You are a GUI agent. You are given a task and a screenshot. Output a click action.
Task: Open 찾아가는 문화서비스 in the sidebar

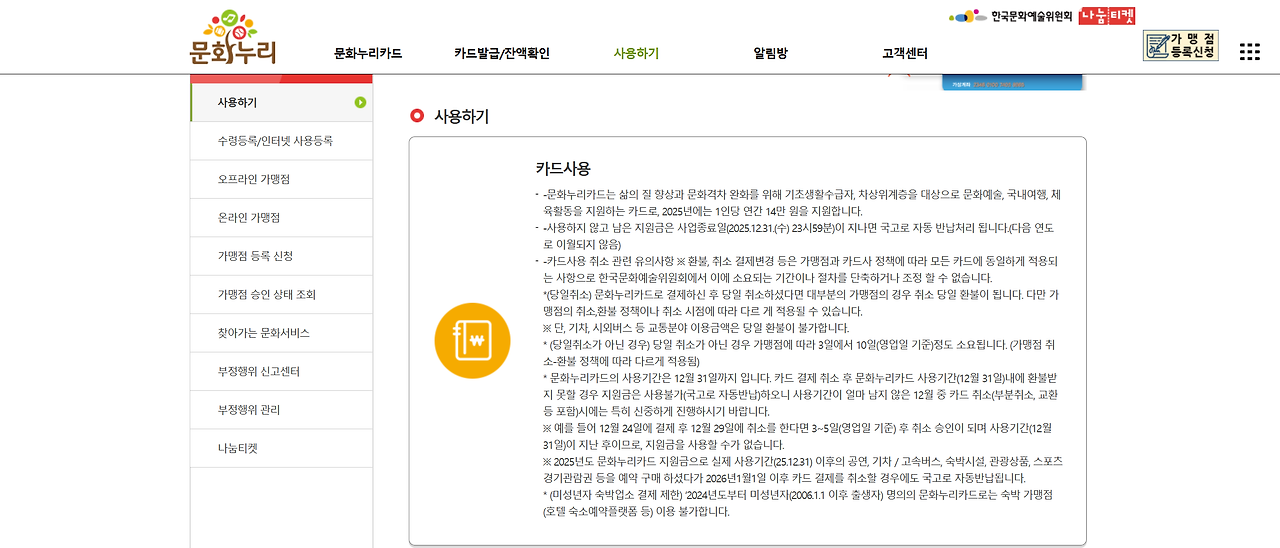click(x=281, y=333)
